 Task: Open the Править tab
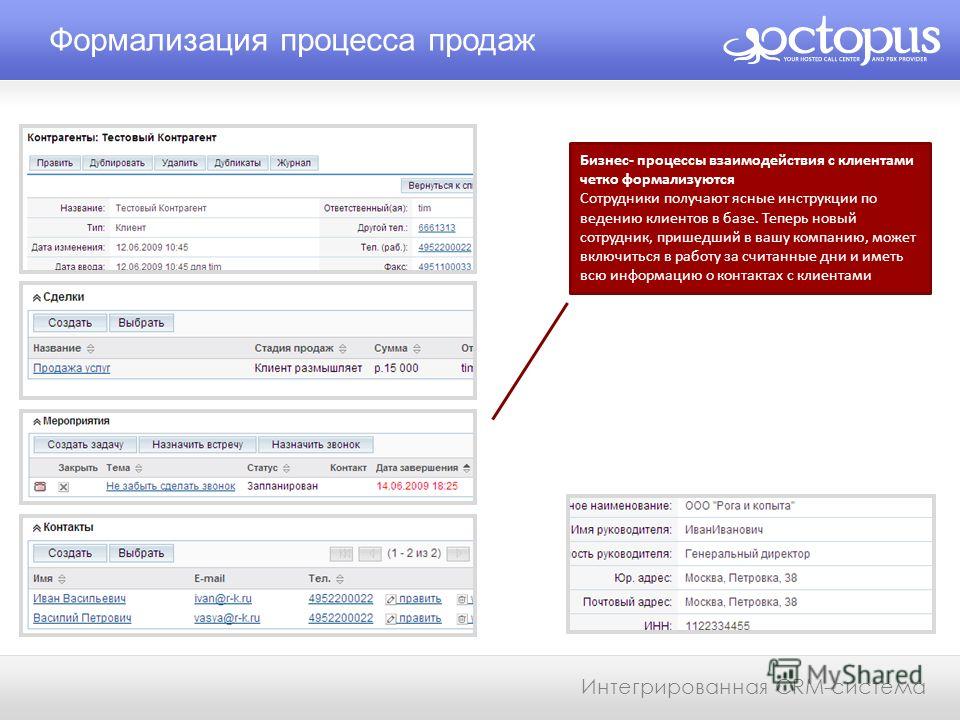pyautogui.click(x=55, y=163)
